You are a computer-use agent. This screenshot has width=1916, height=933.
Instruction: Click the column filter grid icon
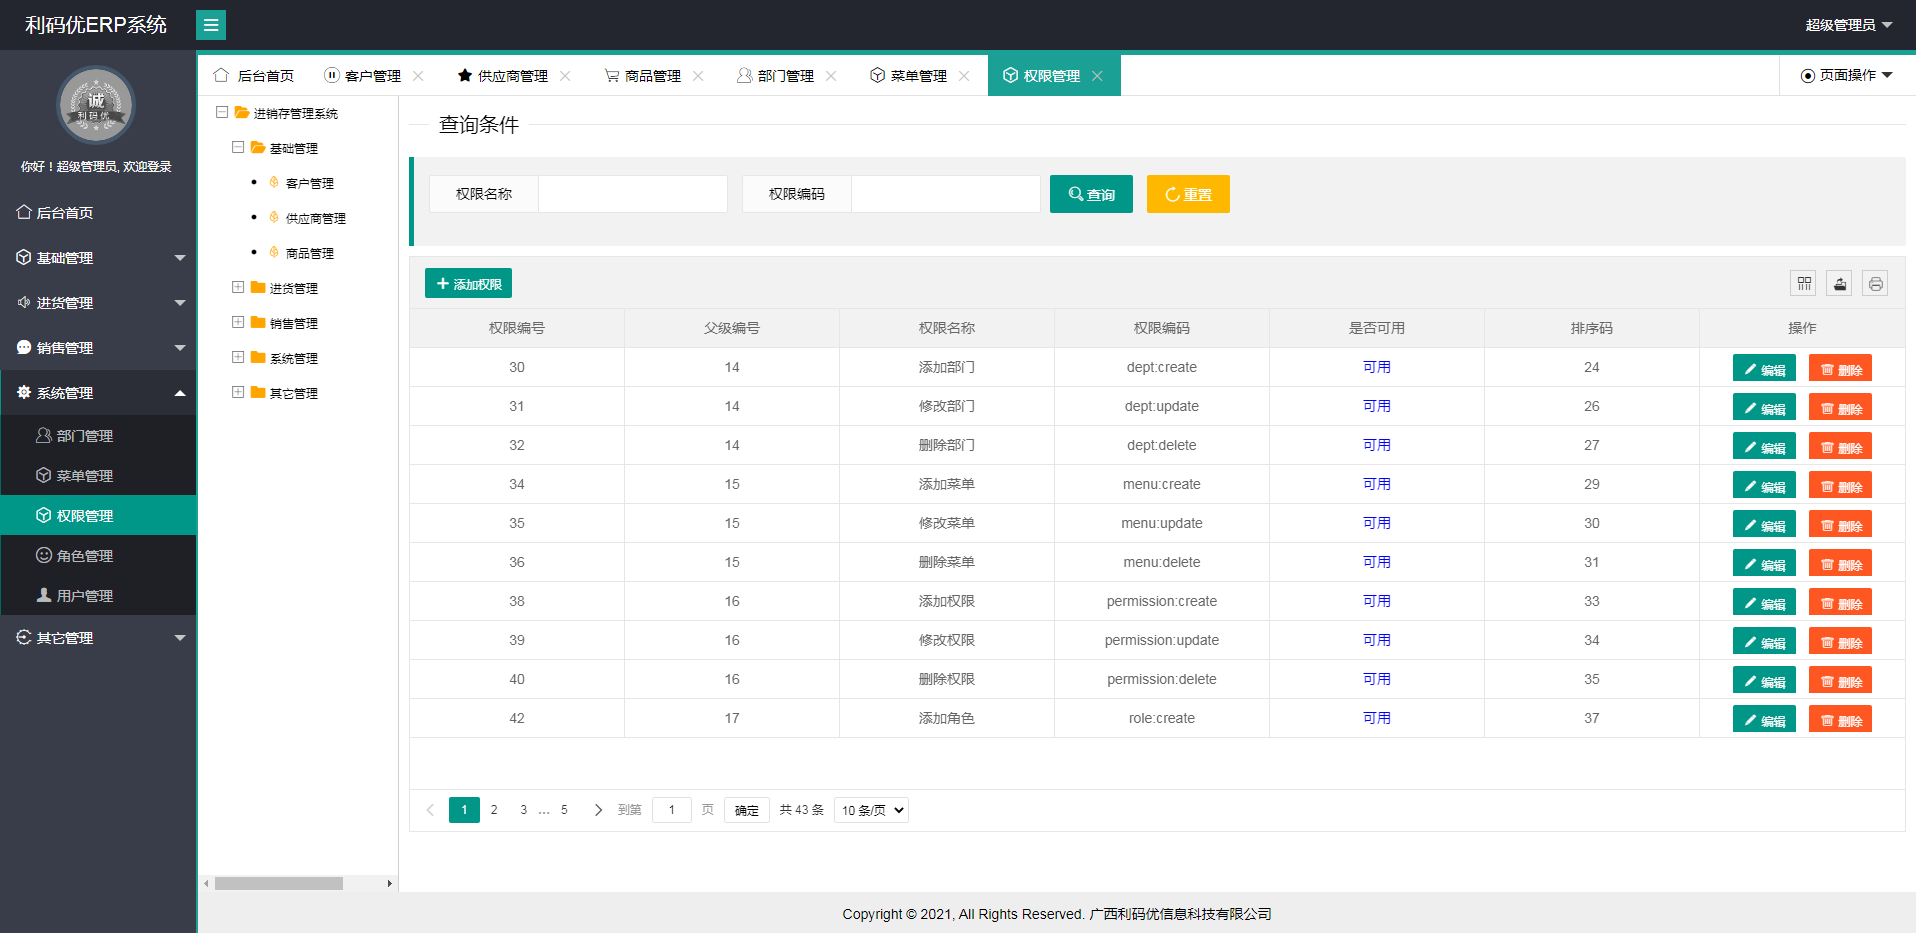pos(1804,284)
